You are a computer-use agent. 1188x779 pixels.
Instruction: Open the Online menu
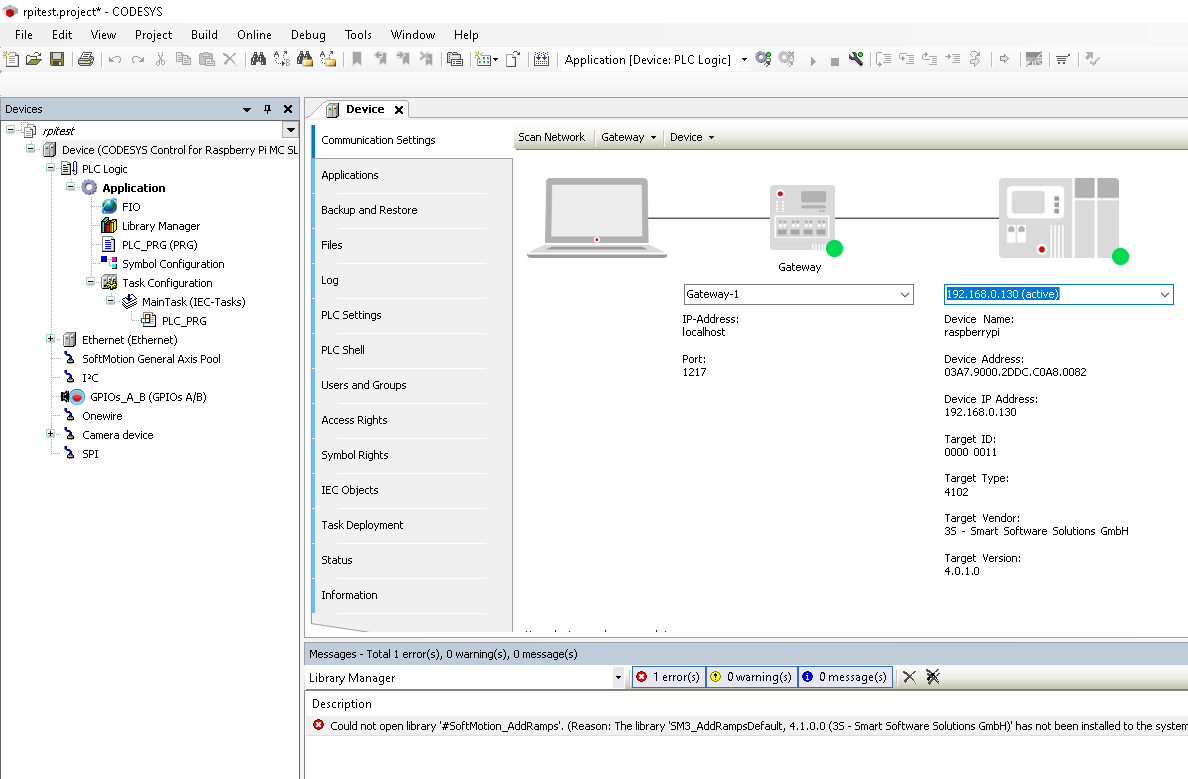(x=254, y=35)
